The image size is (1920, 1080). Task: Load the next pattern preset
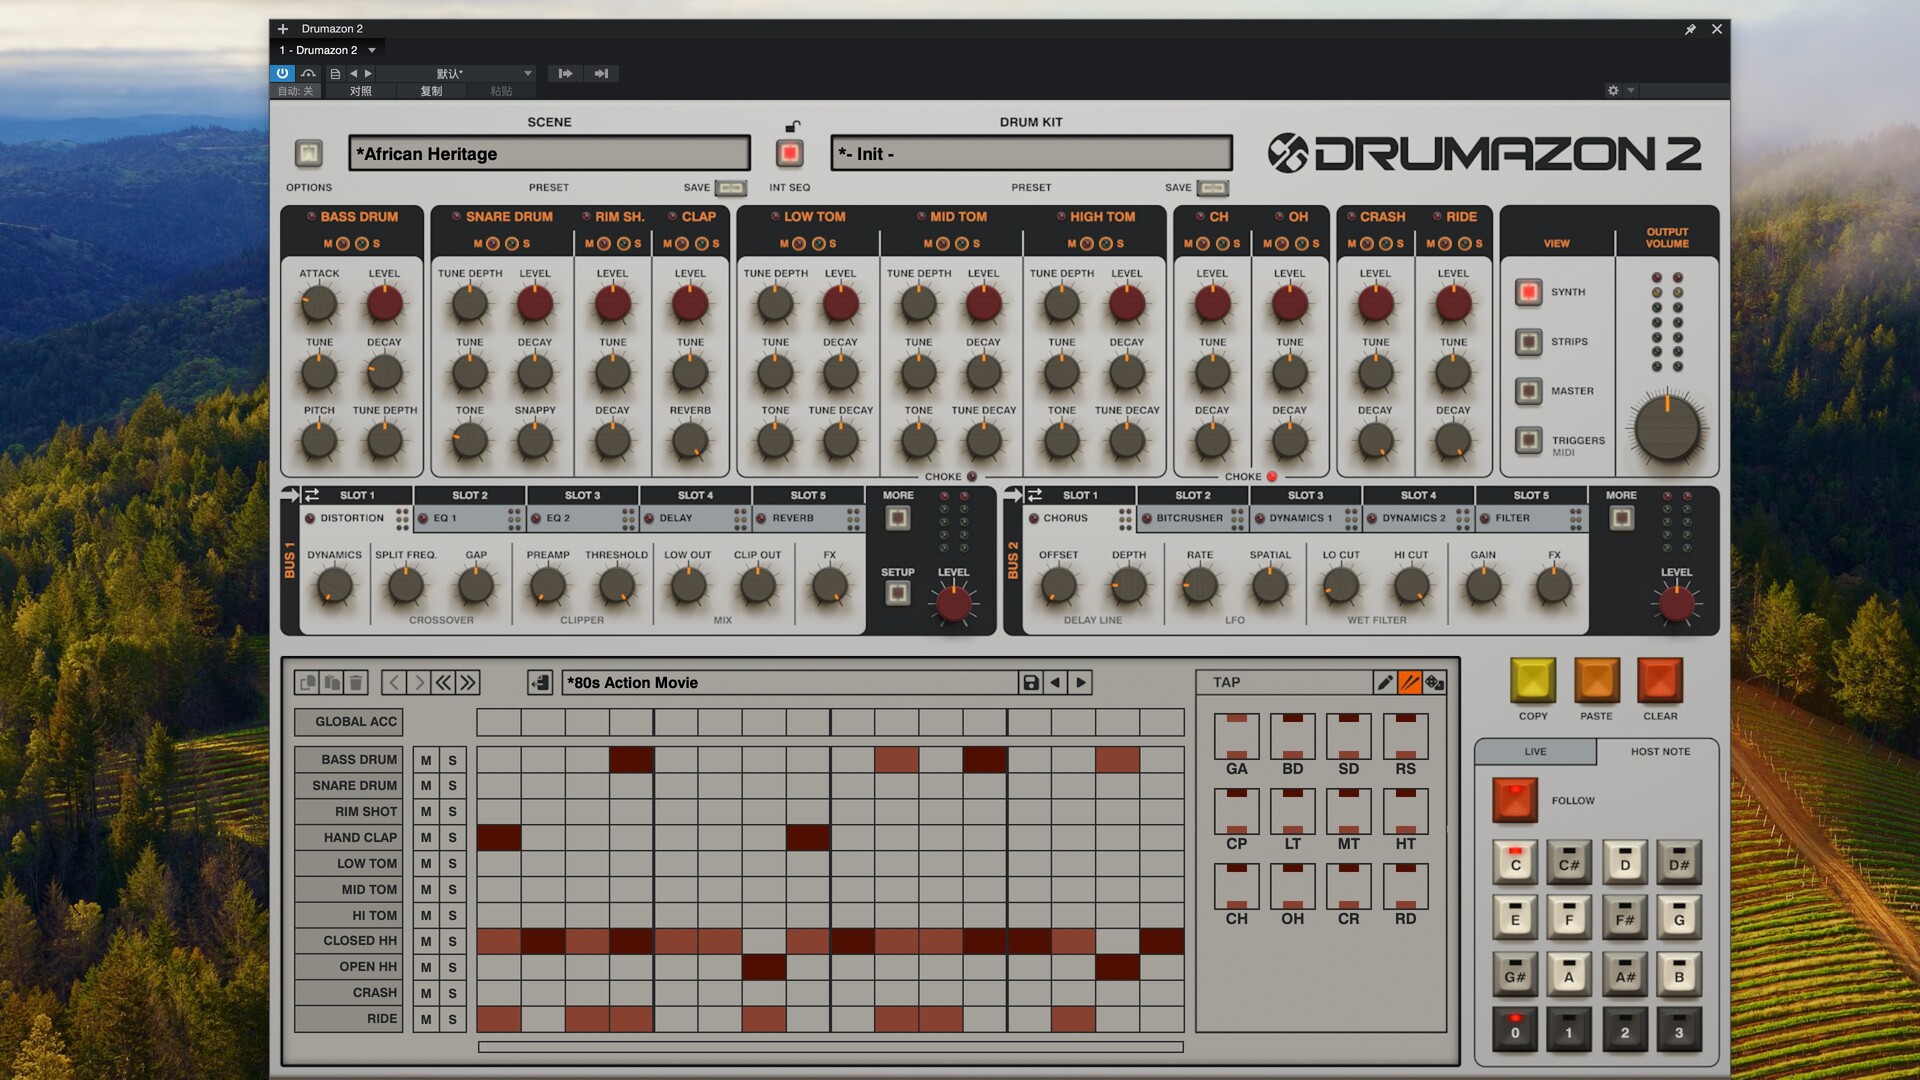(1080, 683)
